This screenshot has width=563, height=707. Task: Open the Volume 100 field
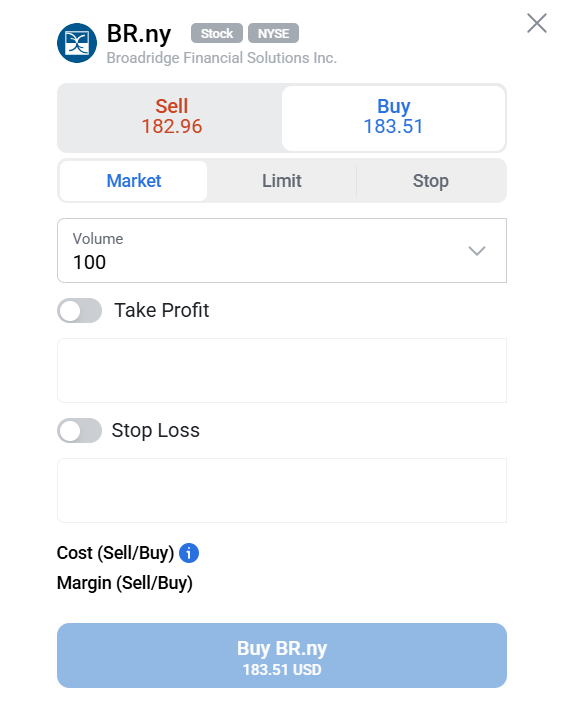click(282, 251)
